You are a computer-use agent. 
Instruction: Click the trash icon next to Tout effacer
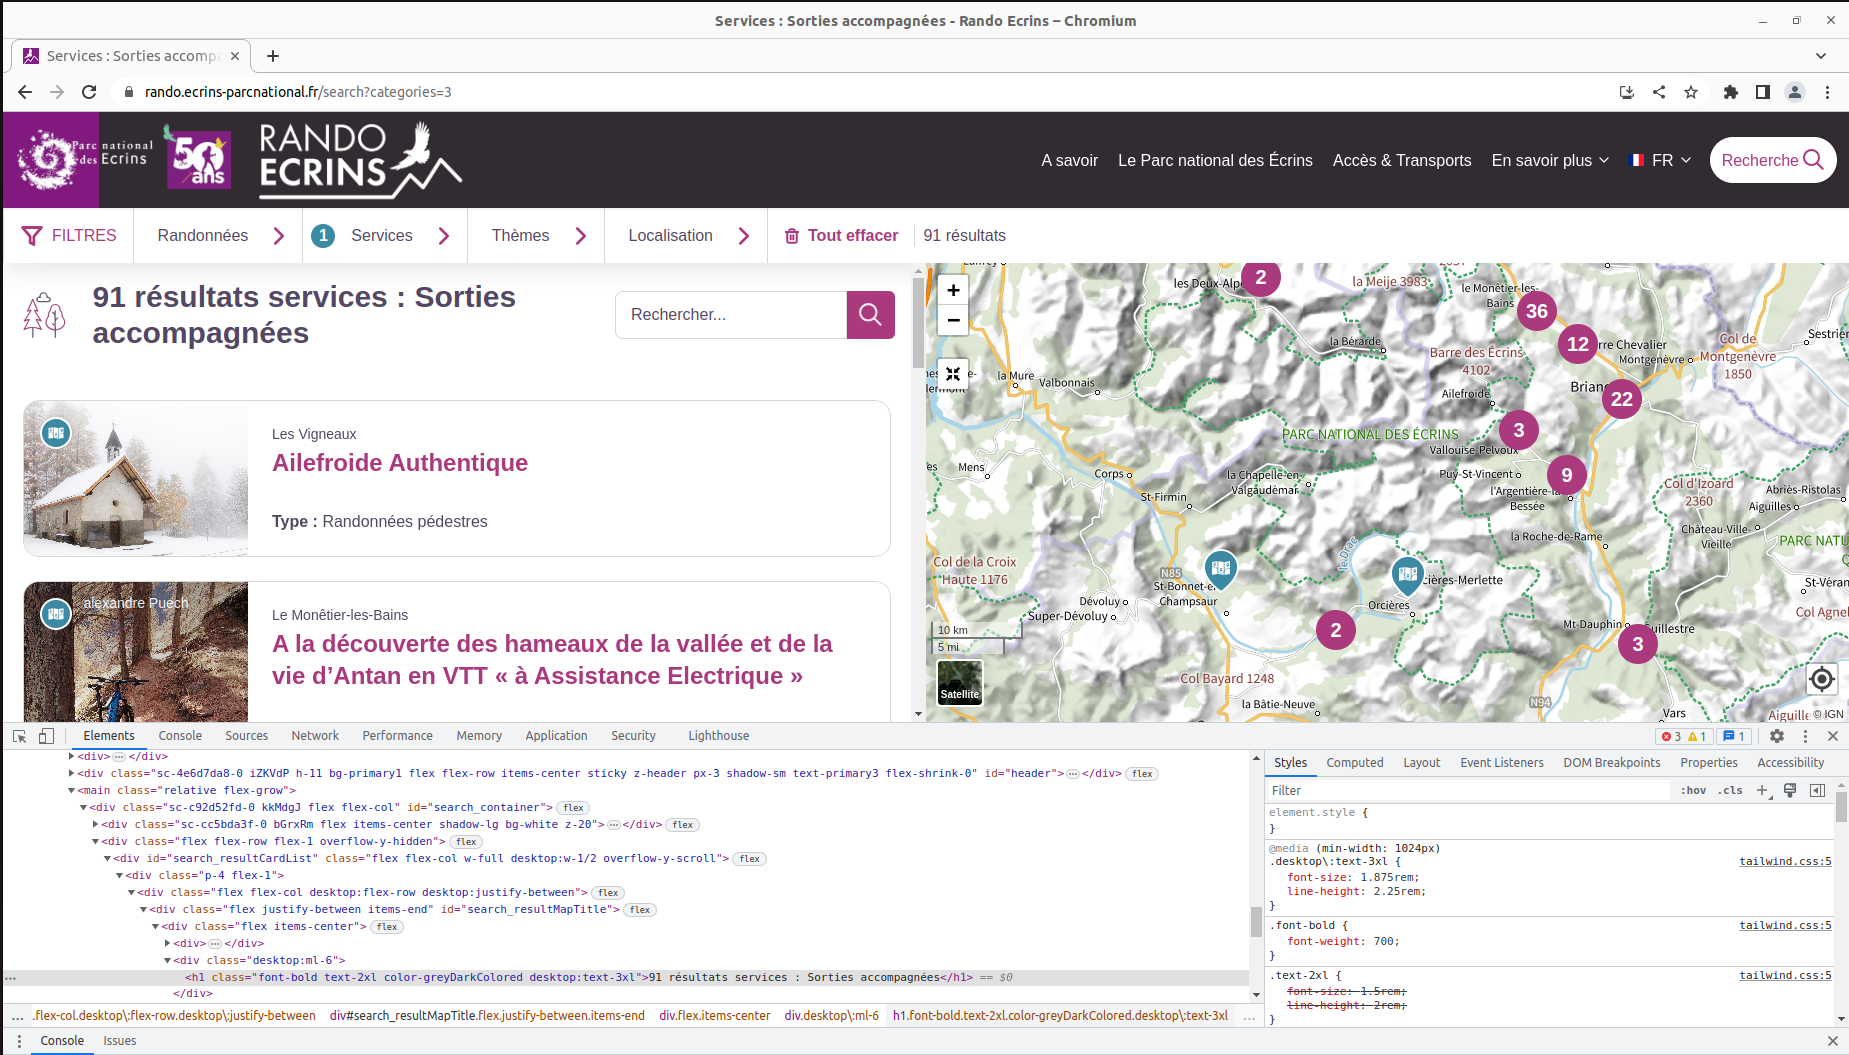click(791, 235)
